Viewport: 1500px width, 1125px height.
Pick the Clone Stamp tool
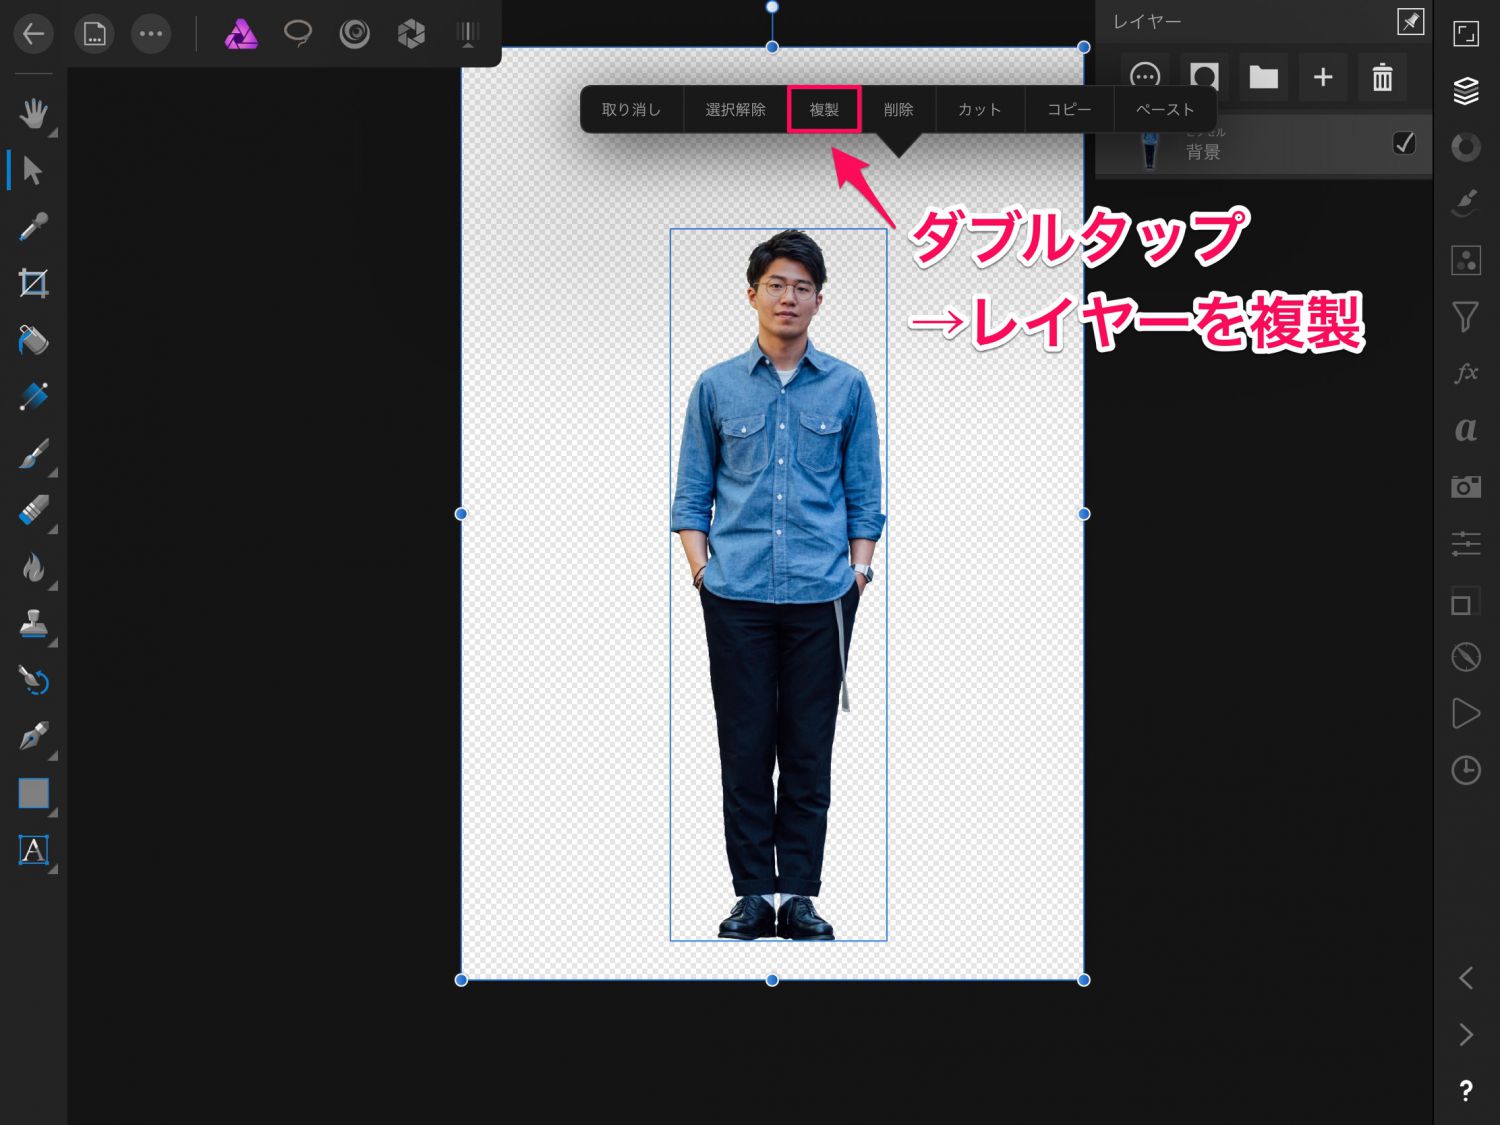pyautogui.click(x=33, y=624)
